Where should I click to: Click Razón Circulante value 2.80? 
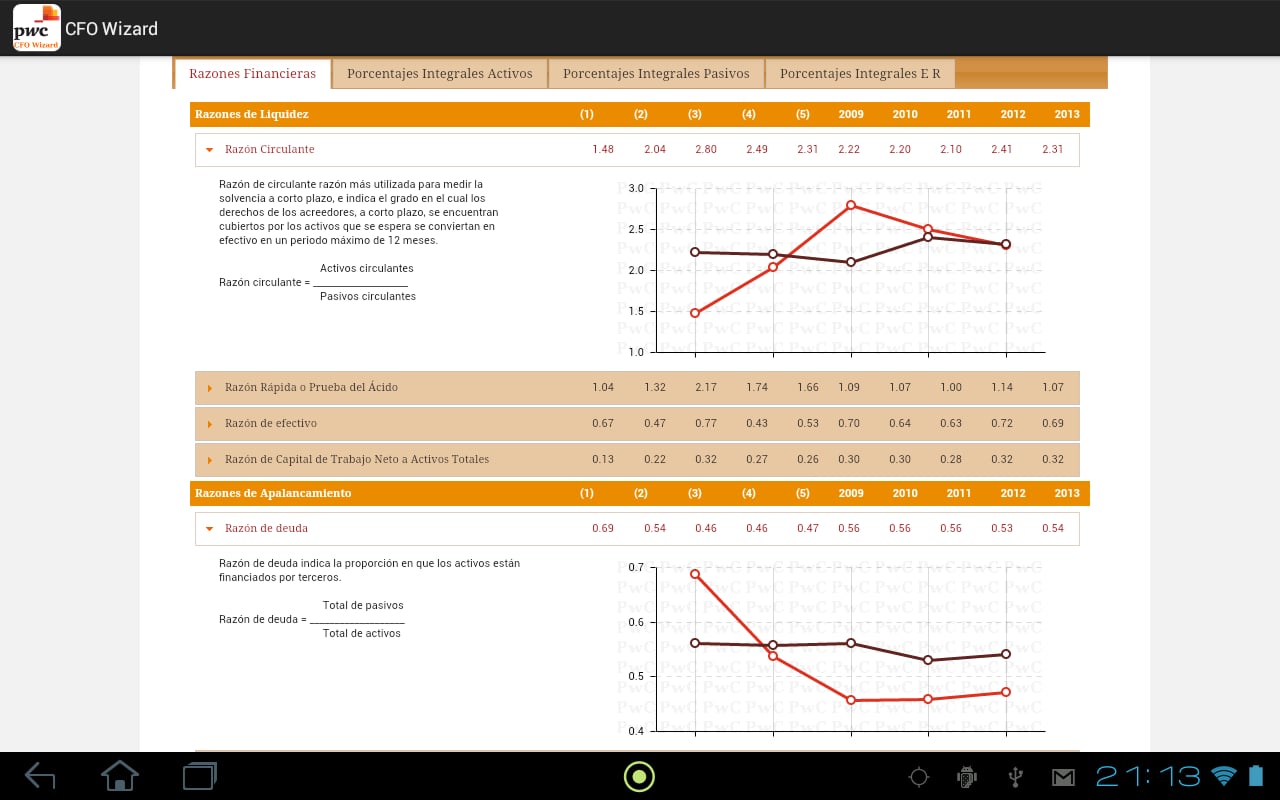pyautogui.click(x=706, y=149)
